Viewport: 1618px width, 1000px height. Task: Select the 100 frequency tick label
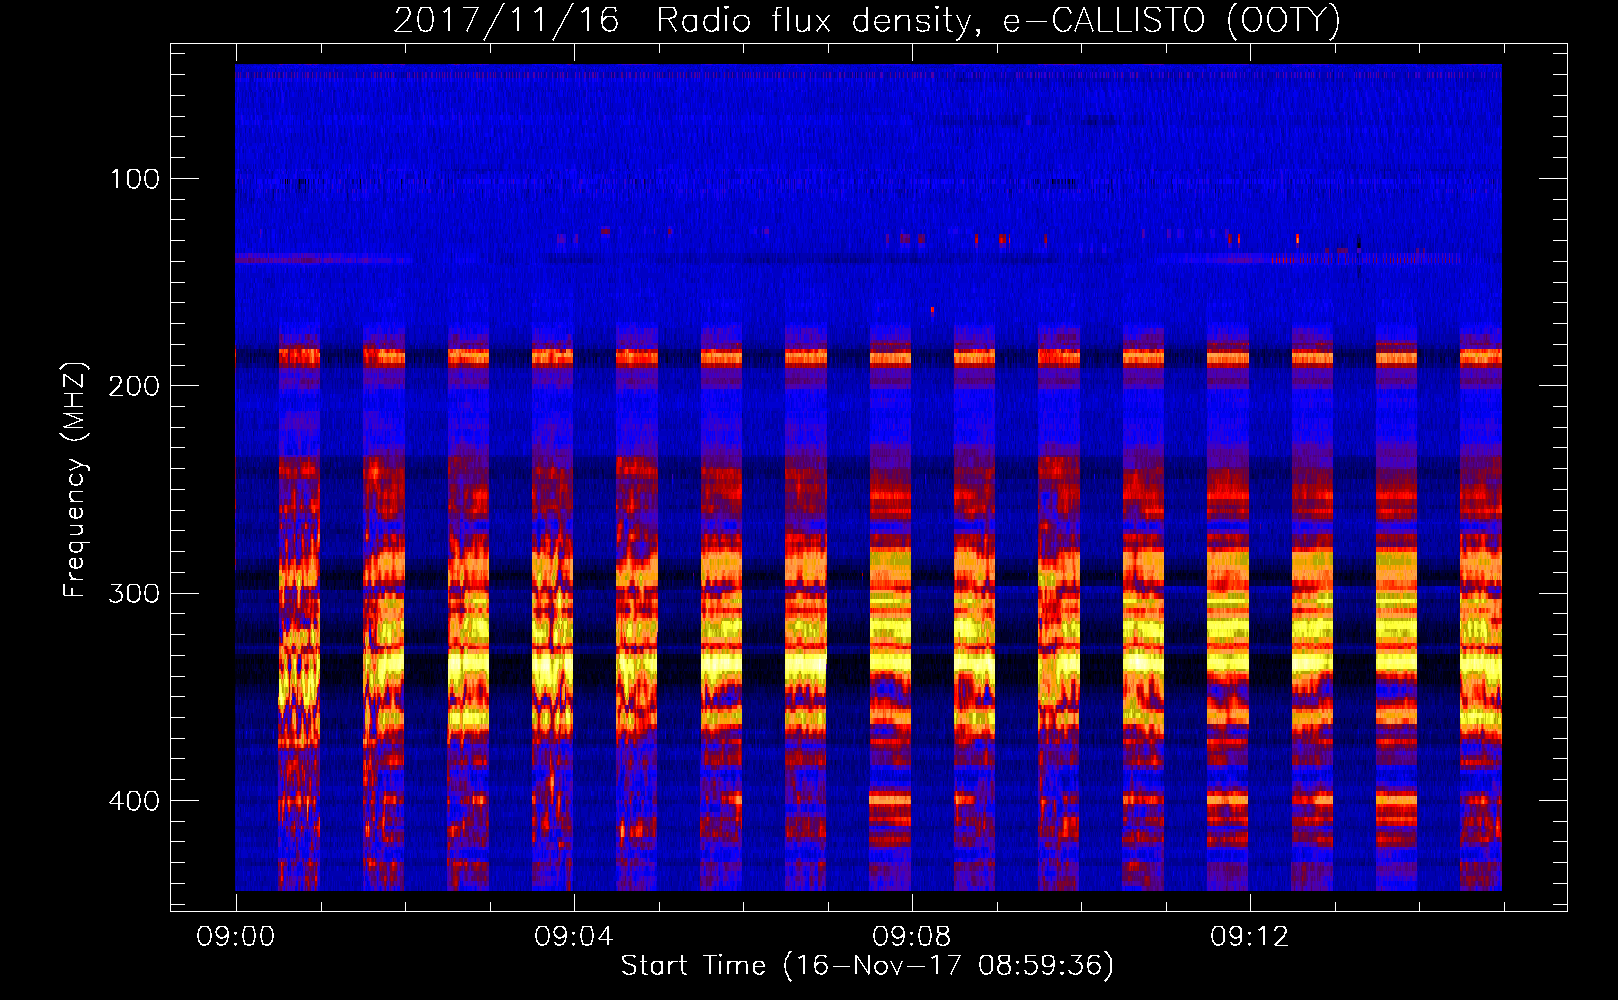[x=135, y=179]
